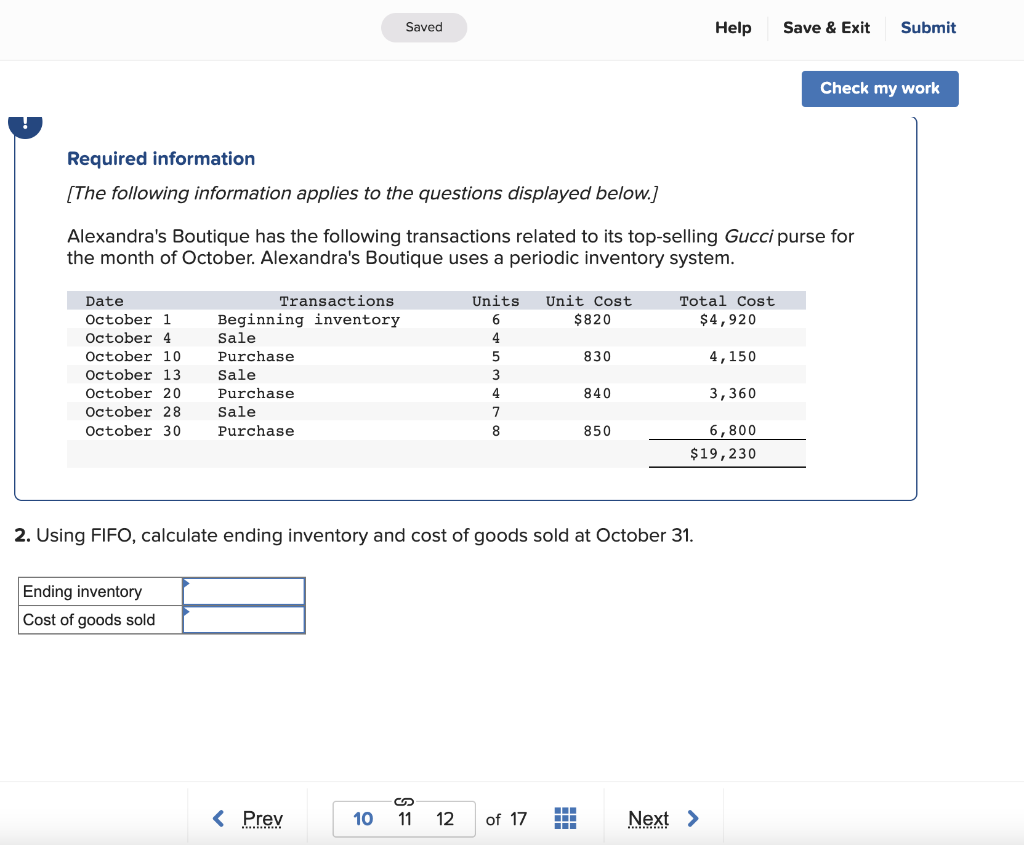
Task: Click the Check my work button
Action: [879, 88]
